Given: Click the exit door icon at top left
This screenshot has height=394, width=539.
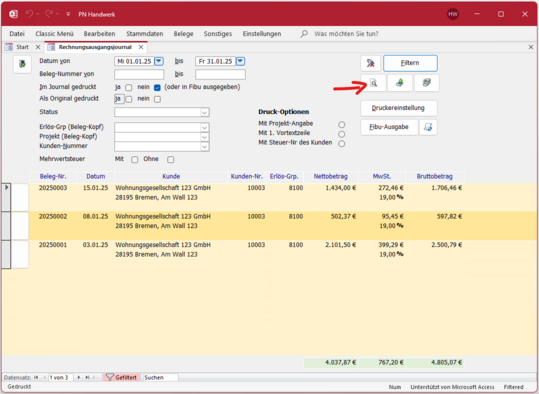Looking at the screenshot, I should [x=22, y=64].
